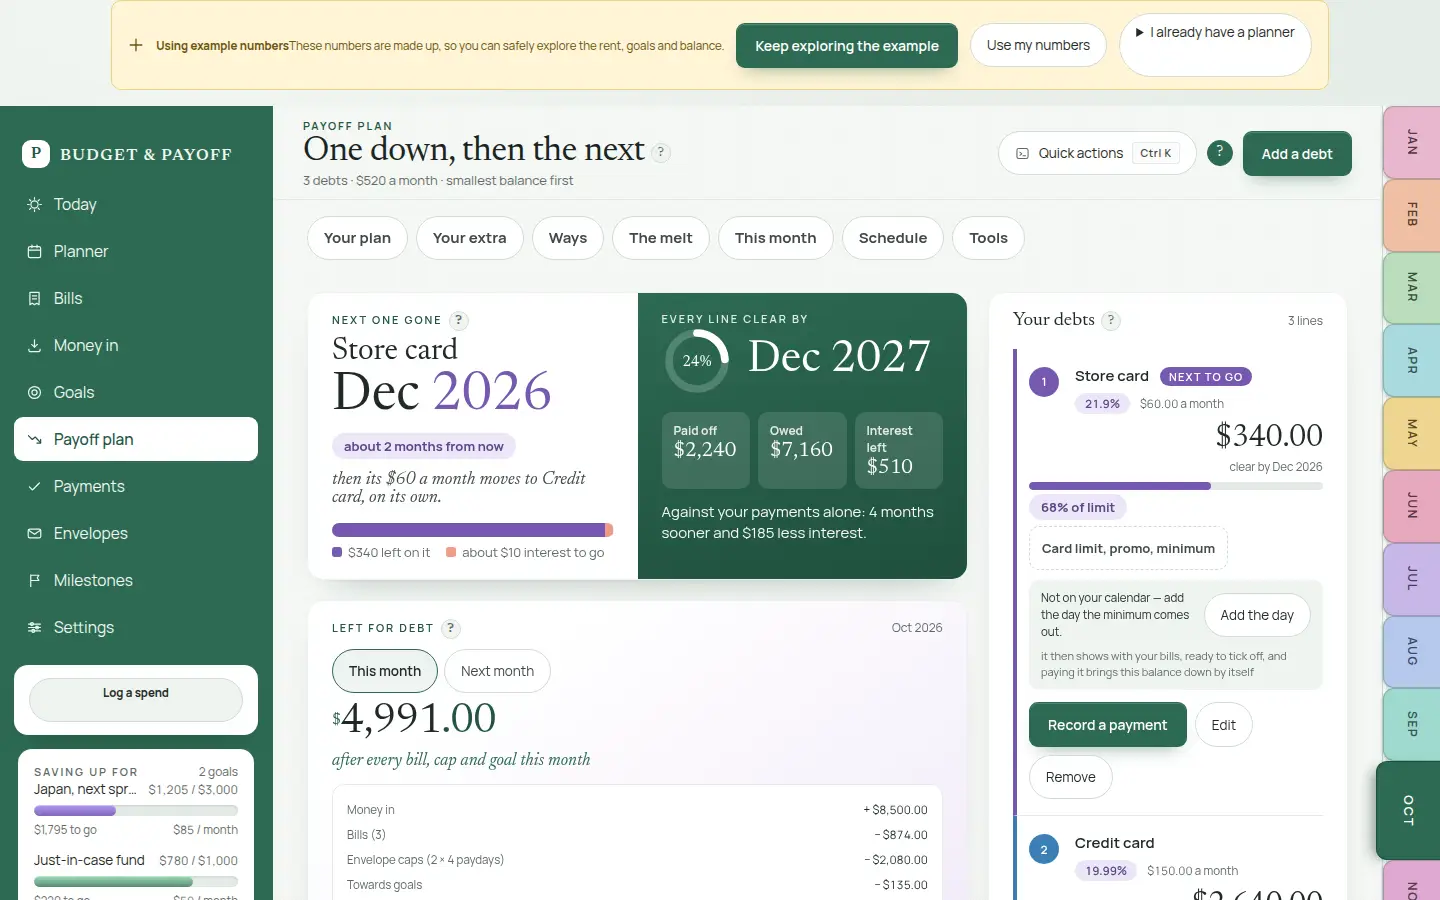Click the help icon beside page title
This screenshot has width=1440, height=900.
tap(661, 152)
